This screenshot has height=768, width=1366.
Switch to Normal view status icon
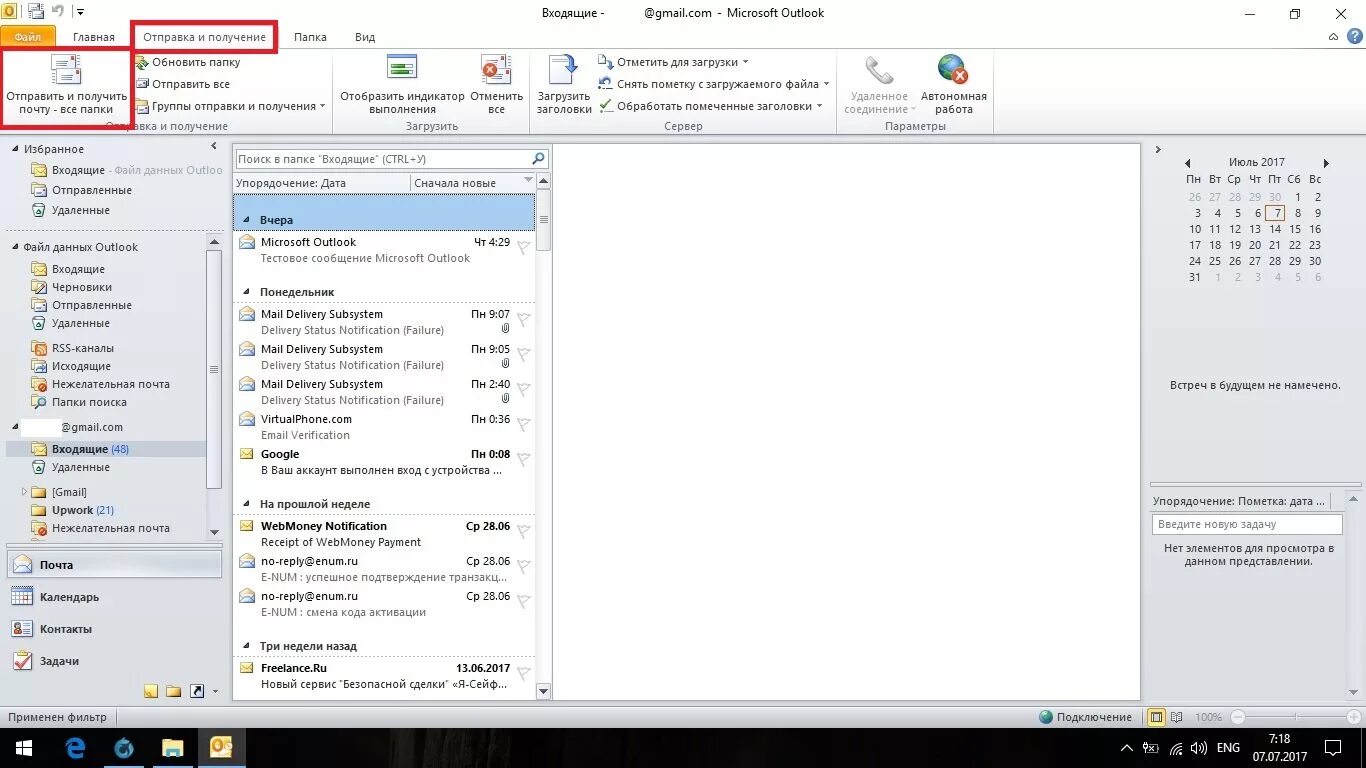1156,717
